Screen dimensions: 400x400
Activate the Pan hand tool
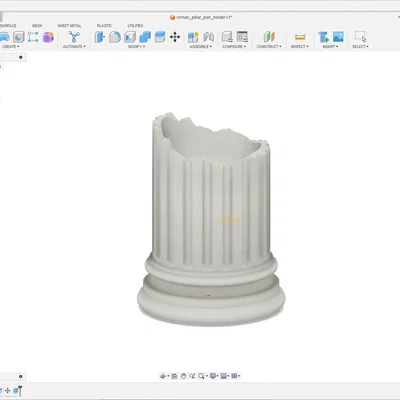point(183,376)
